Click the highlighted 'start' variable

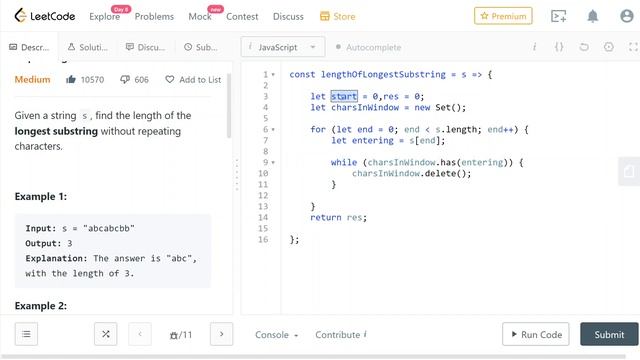coord(344,96)
